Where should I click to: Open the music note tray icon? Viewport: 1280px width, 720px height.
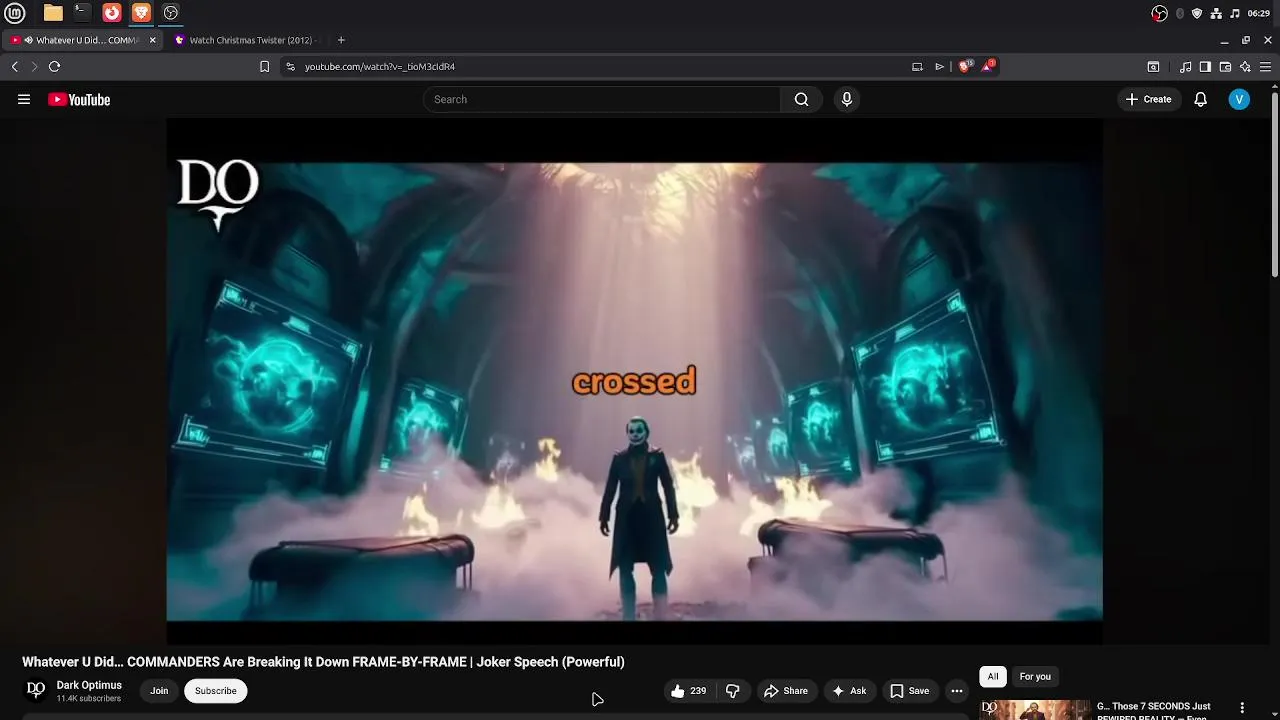tap(1235, 13)
